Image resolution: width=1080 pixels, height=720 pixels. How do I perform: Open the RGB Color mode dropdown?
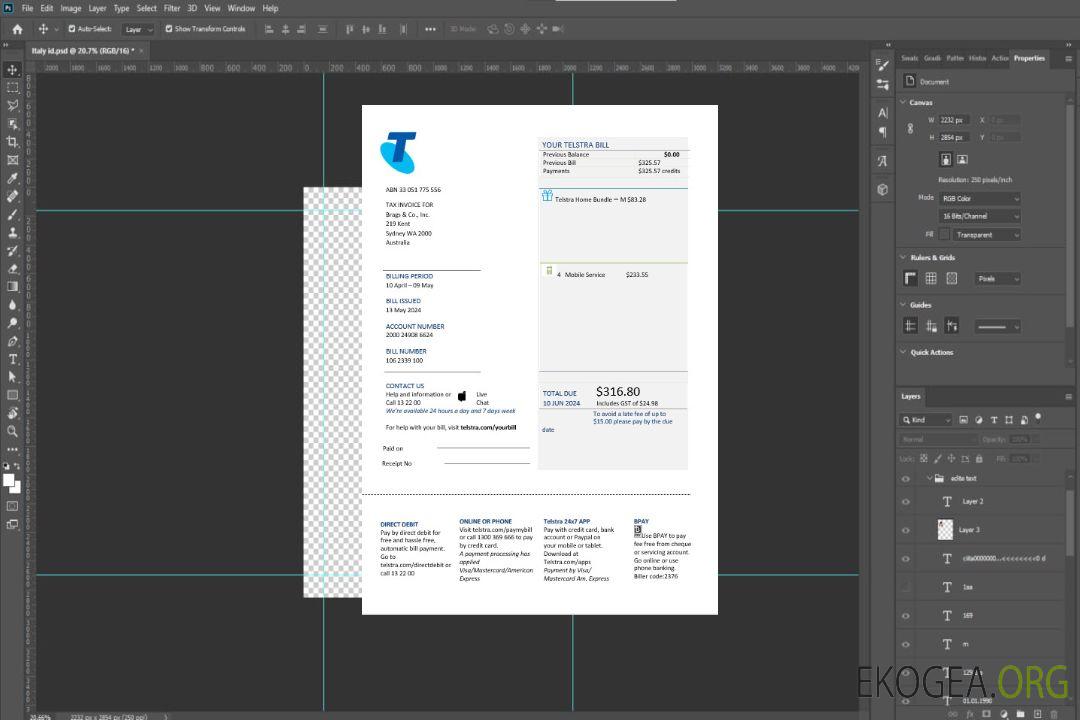(979, 198)
